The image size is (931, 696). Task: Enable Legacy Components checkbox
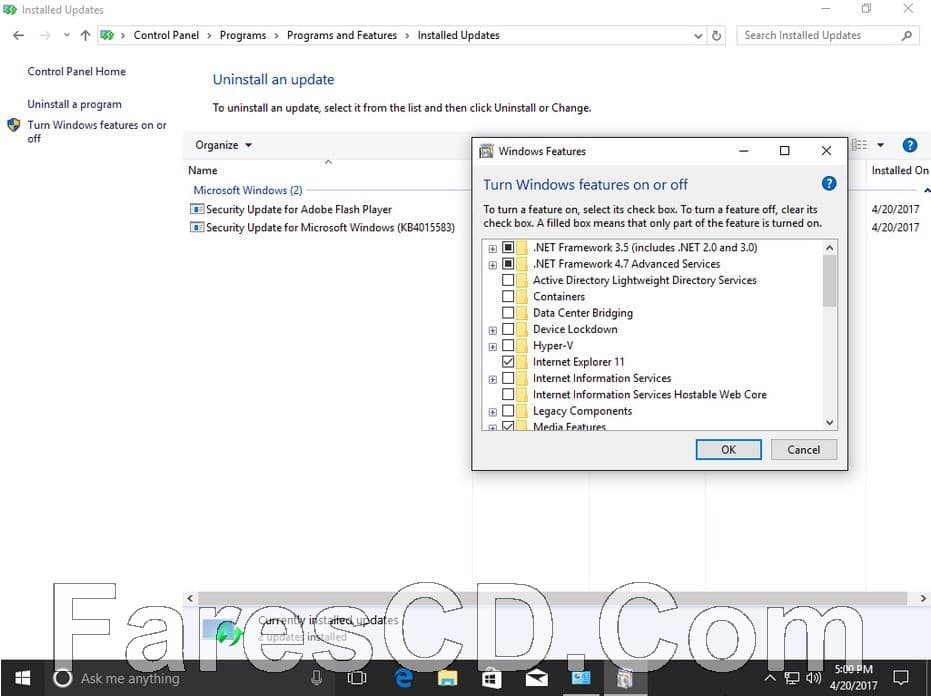click(x=508, y=410)
